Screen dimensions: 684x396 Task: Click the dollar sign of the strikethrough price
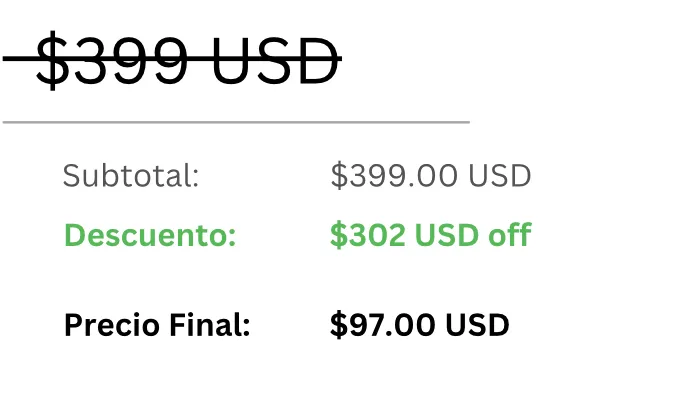tap(53, 60)
